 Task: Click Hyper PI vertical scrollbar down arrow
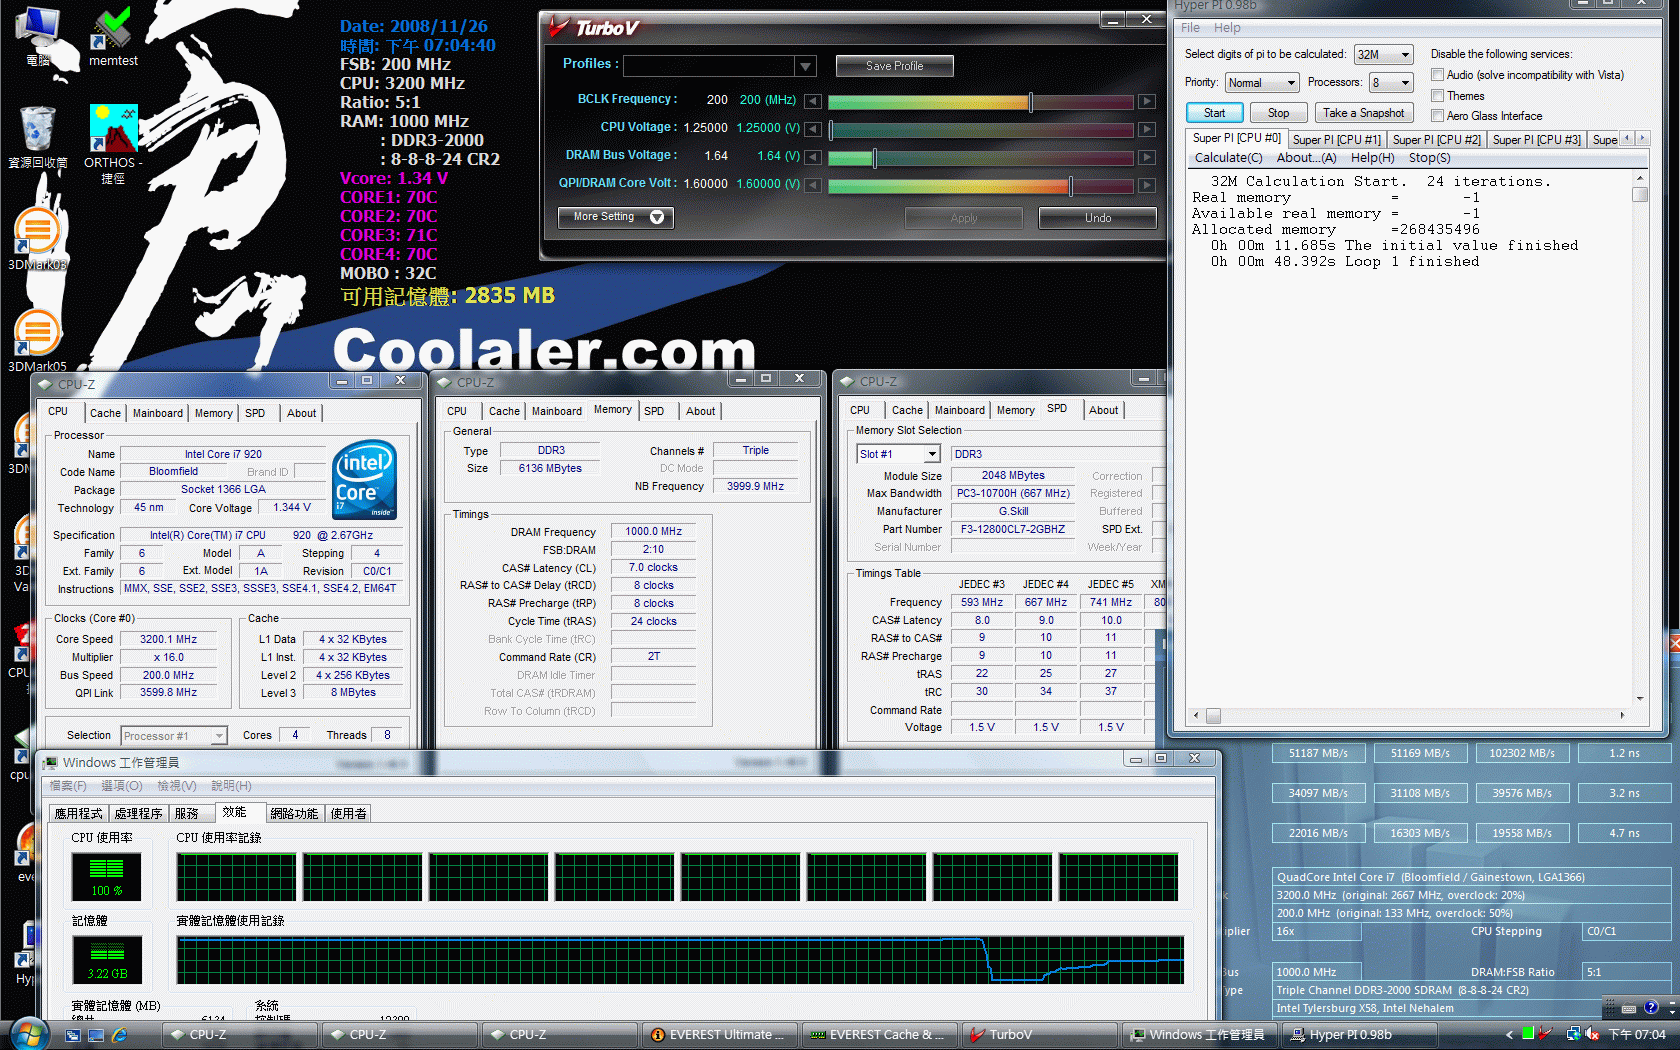click(1639, 698)
